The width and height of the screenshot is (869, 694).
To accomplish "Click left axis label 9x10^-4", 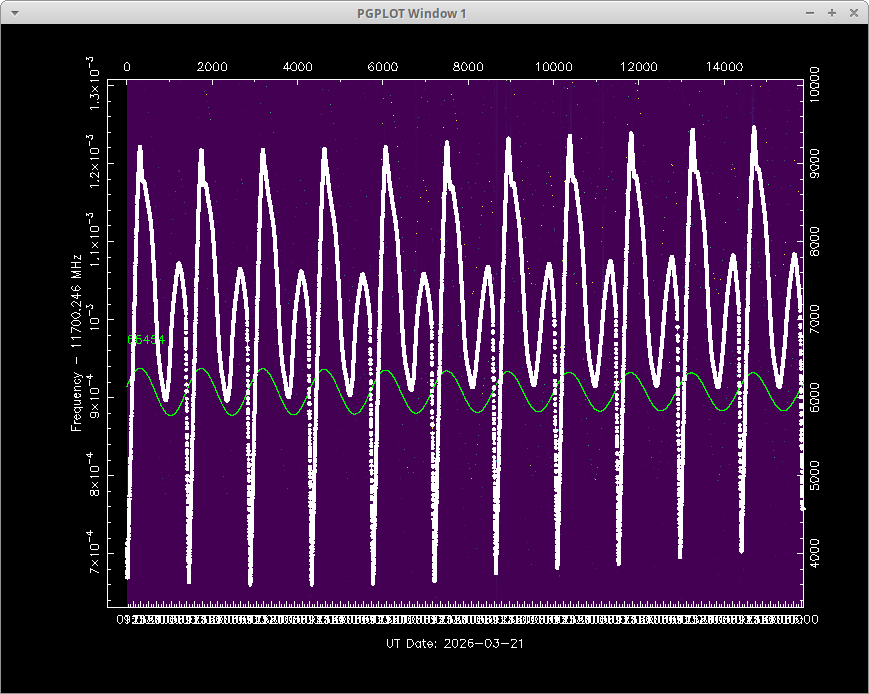I will 94,396.
